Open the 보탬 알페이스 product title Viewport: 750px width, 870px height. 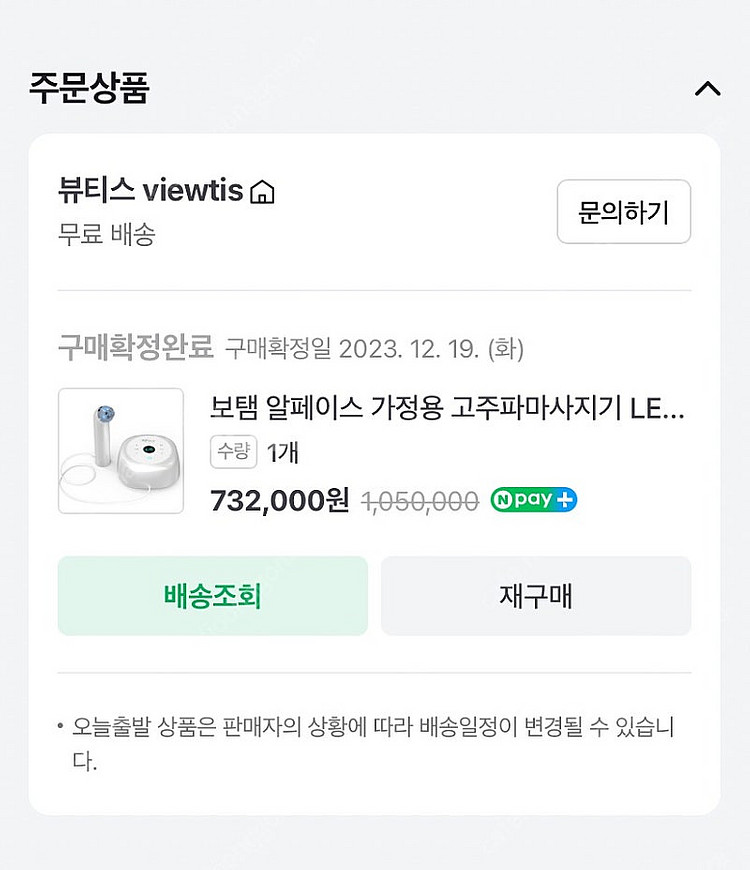pyautogui.click(x=447, y=408)
